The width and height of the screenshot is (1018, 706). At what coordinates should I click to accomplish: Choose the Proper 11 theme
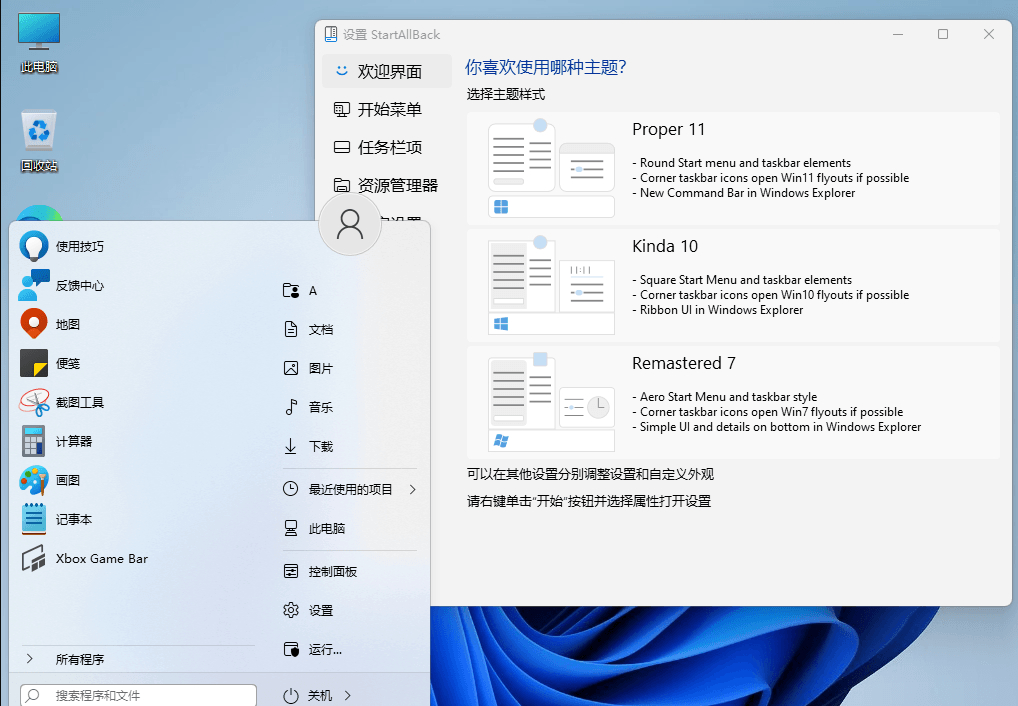(733, 168)
